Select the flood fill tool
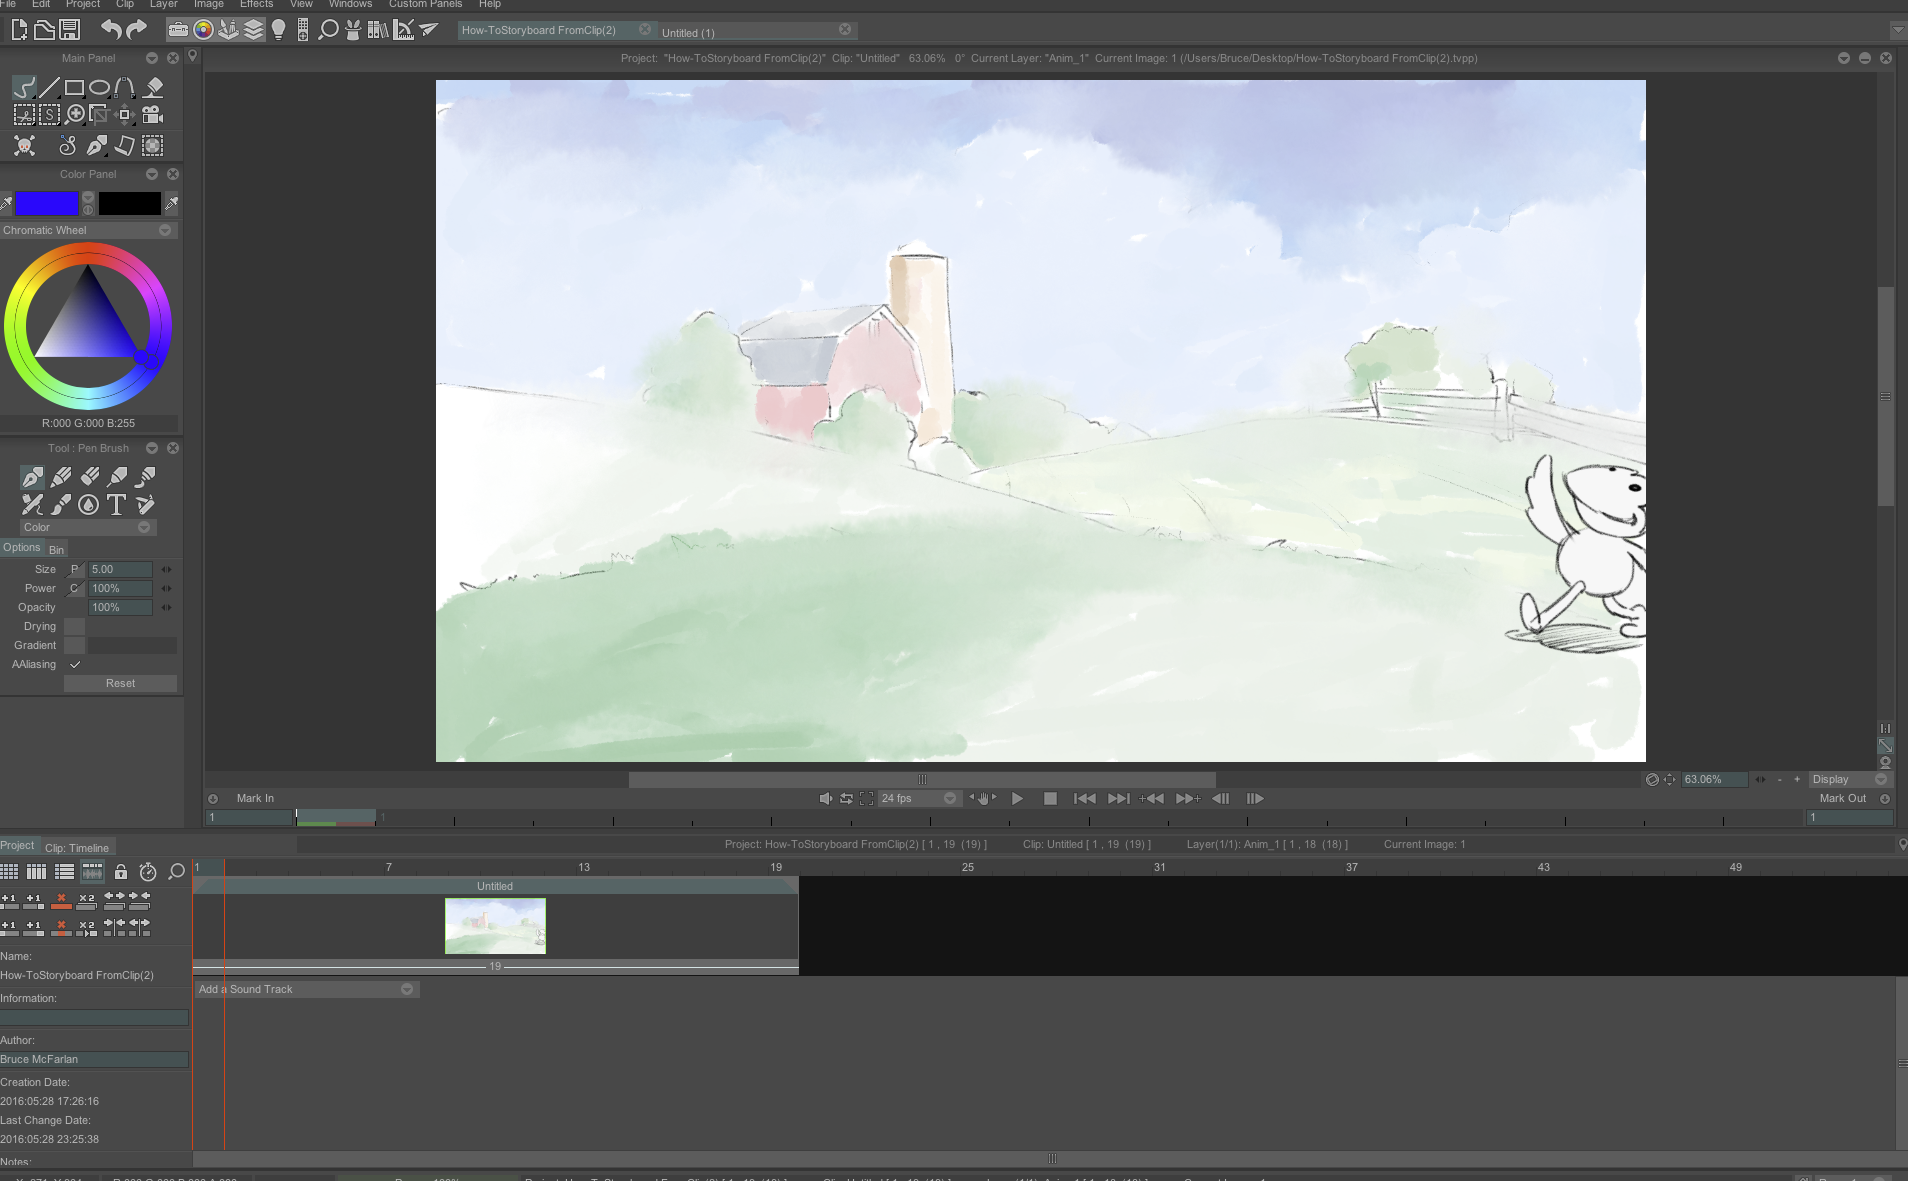Screen dimensions: 1908x1181 tap(153, 87)
